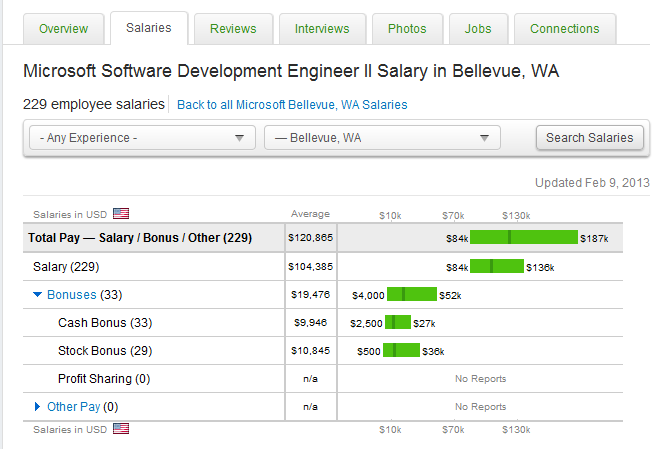Click Back to all Microsoft Bellevue, WA Salaries
Image resolution: width=663 pixels, height=449 pixels.
pos(292,104)
